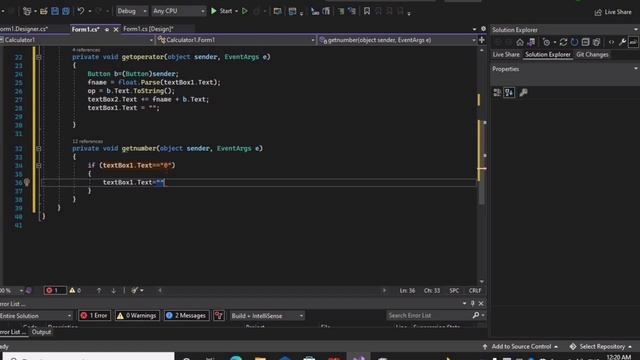Click Switch Views icon in Solution Explorer
This screenshot has width=640, height=360.
click(x=531, y=42)
